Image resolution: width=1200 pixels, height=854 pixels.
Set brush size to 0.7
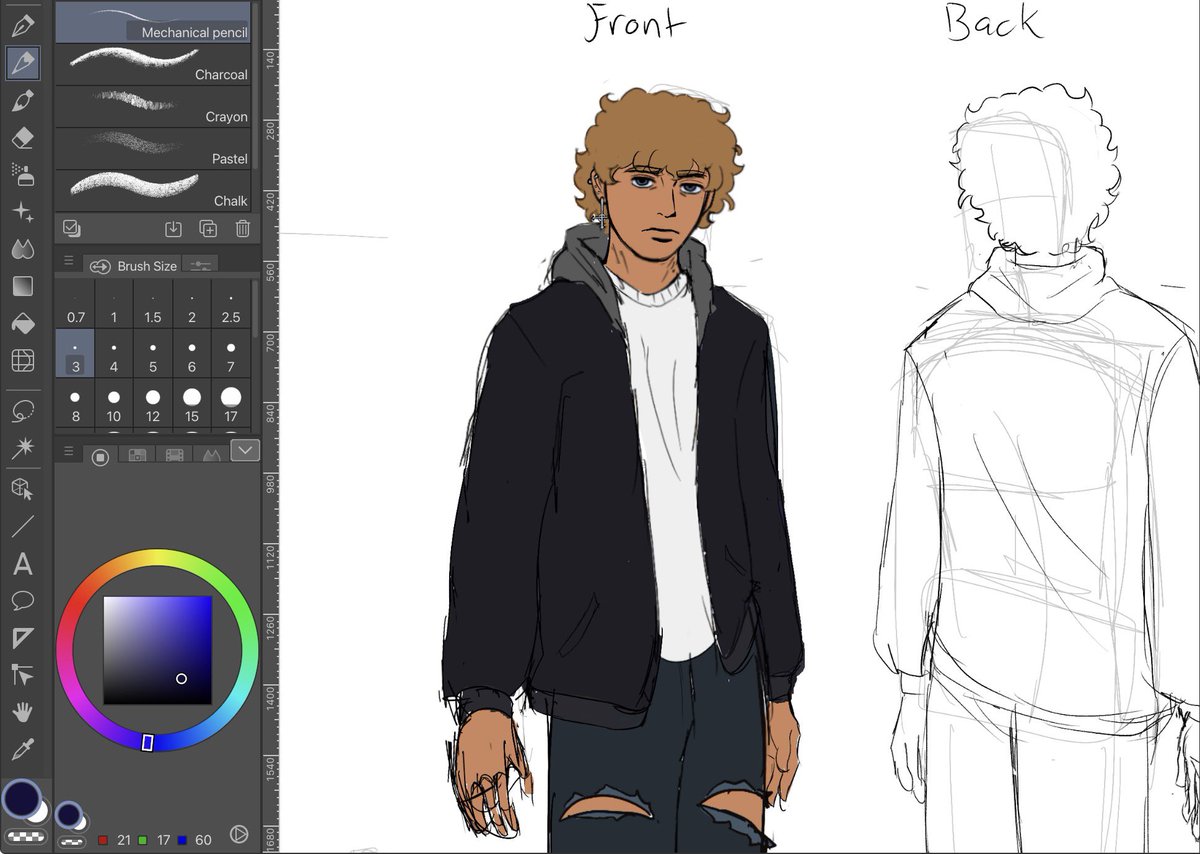point(75,304)
